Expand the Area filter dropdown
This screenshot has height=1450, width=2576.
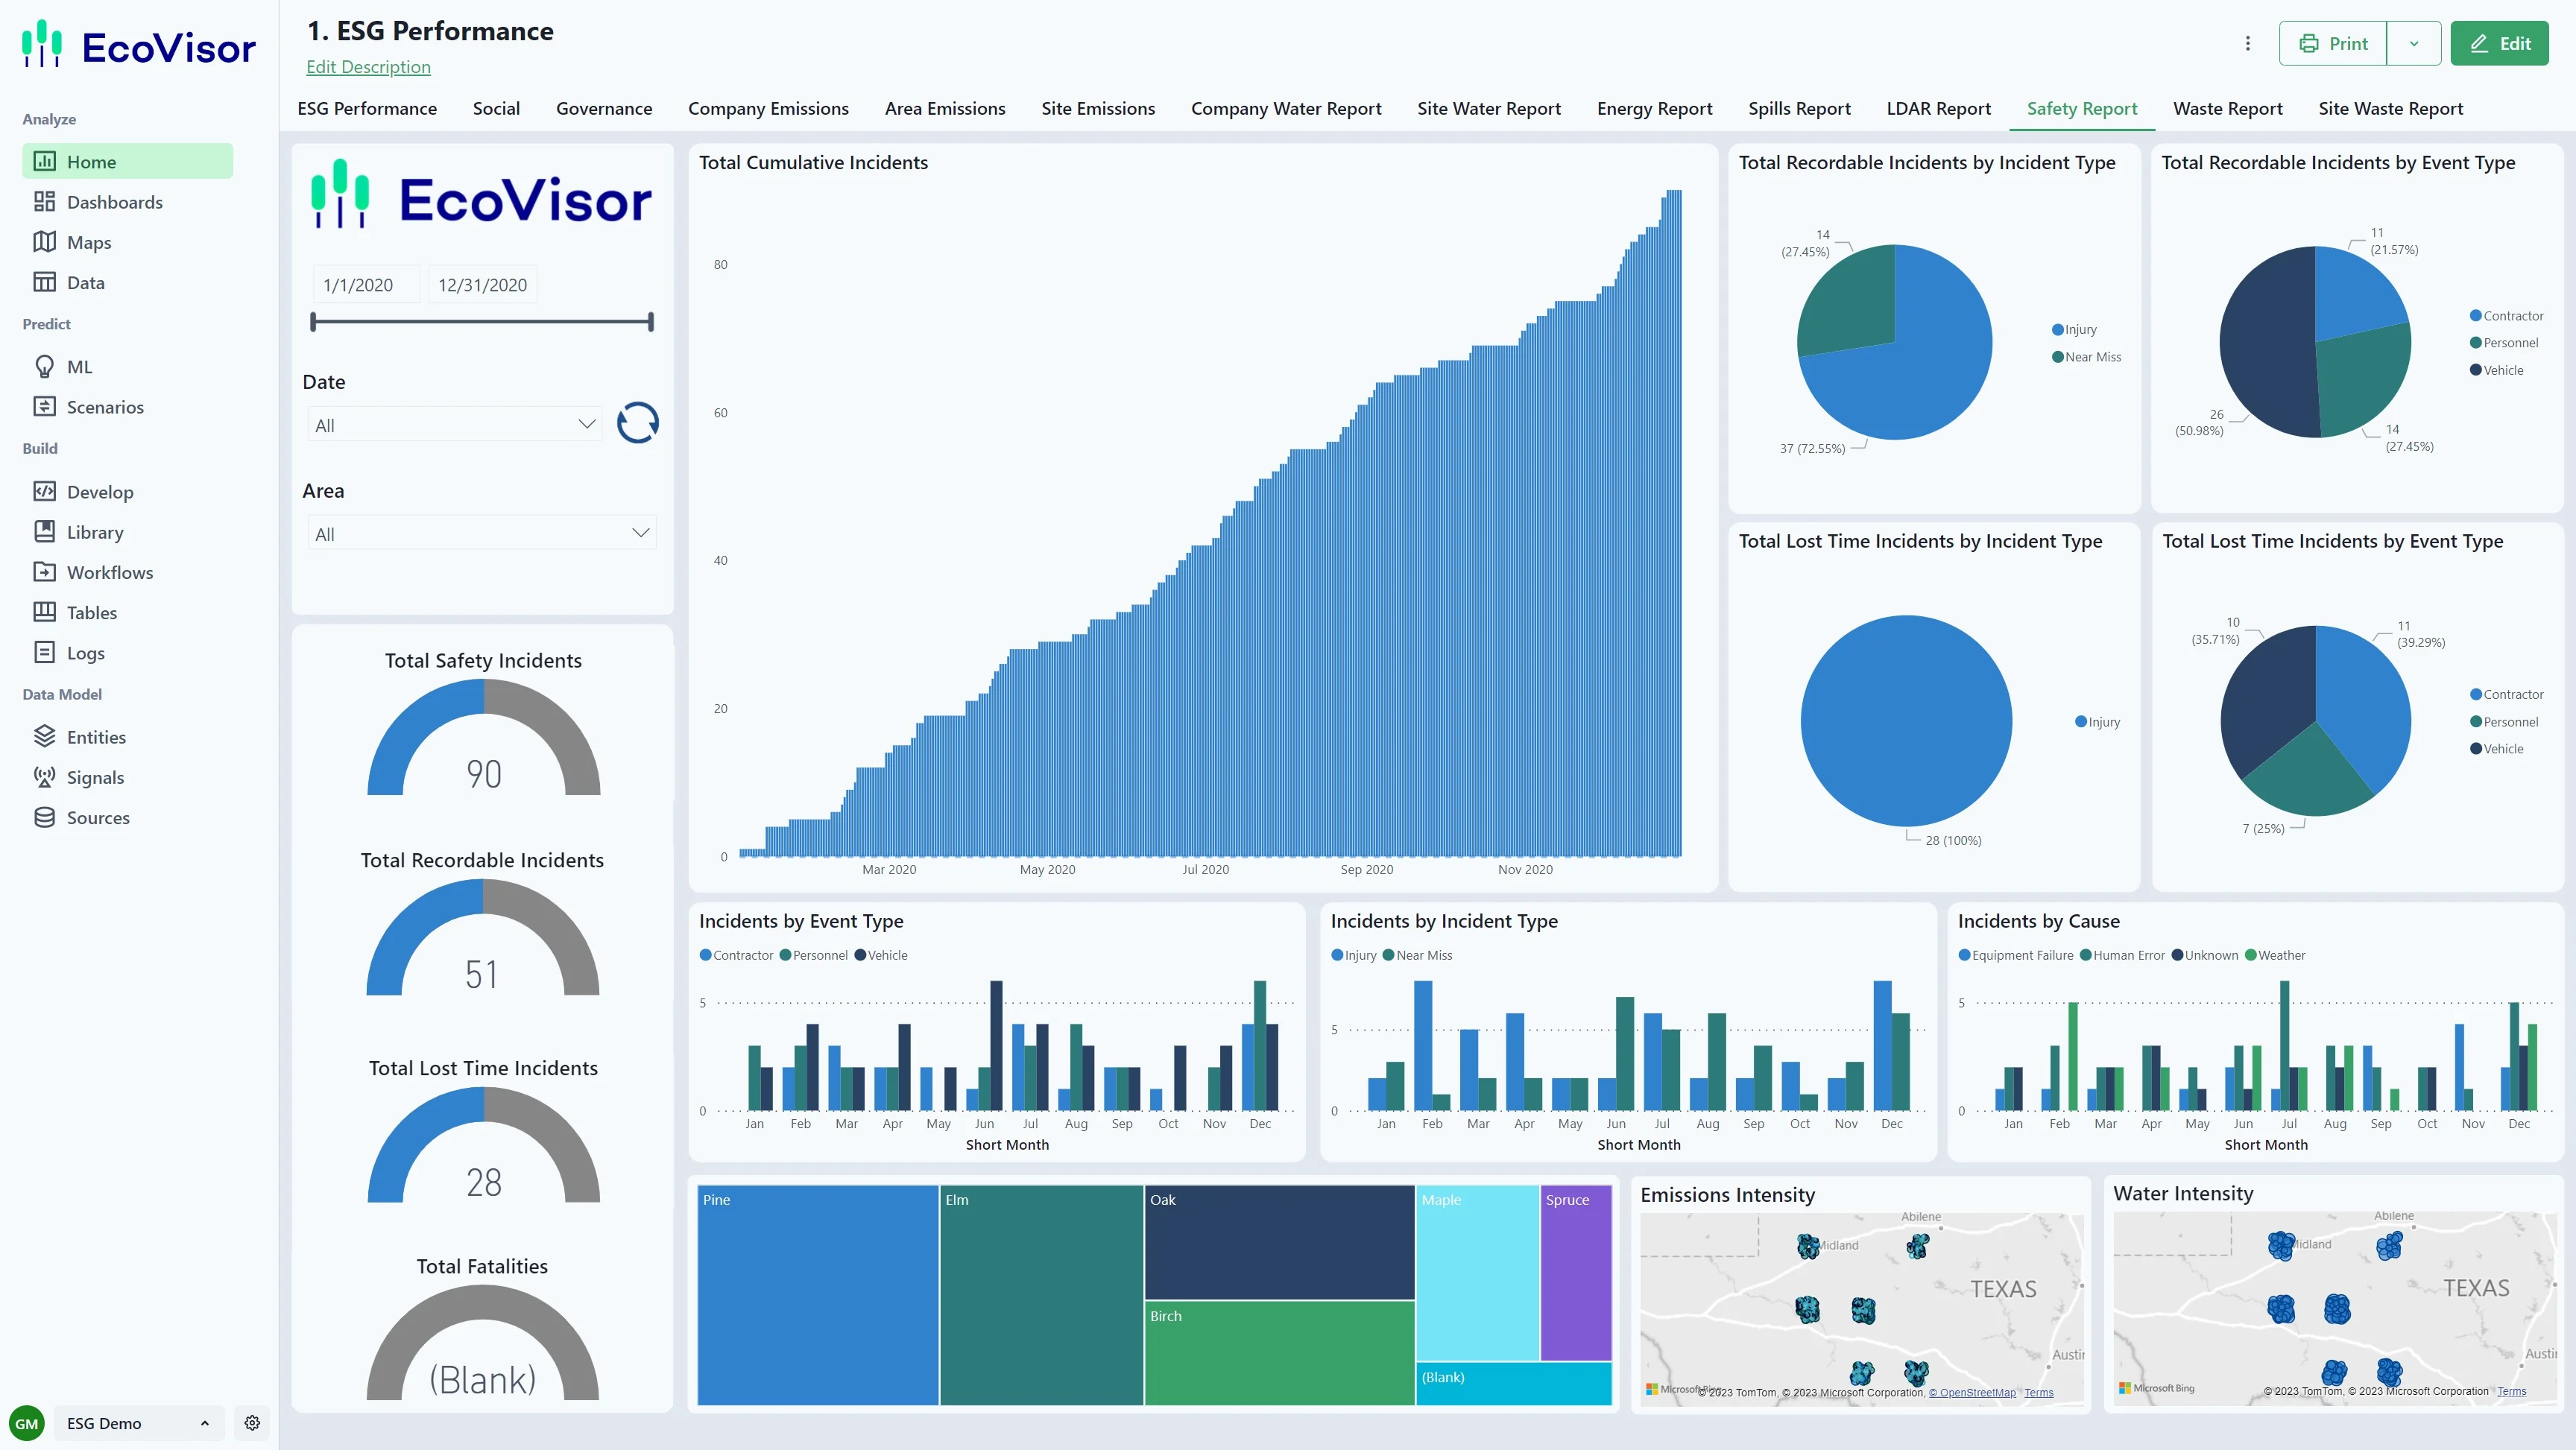[640, 533]
